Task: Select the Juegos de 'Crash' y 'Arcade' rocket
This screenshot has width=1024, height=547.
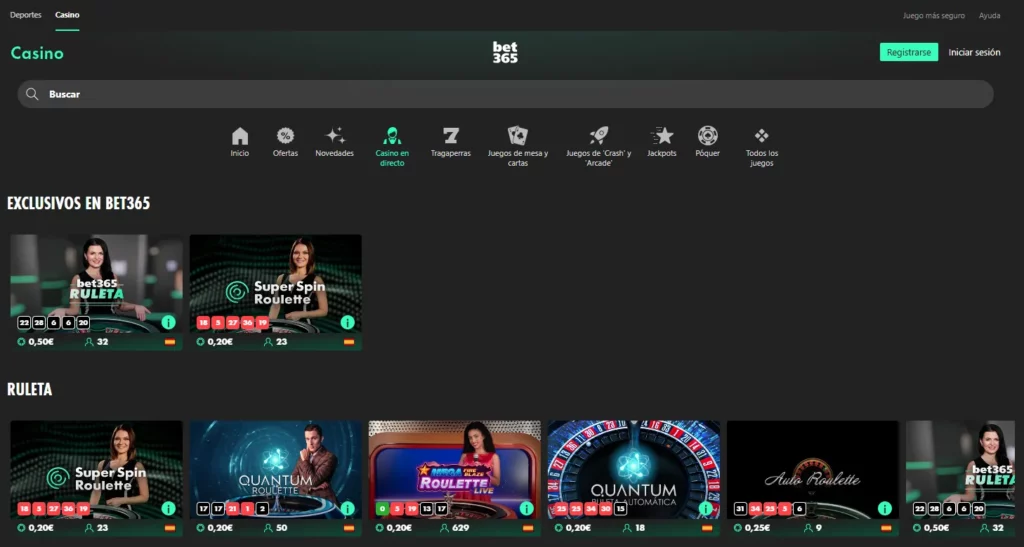Action: [599, 136]
